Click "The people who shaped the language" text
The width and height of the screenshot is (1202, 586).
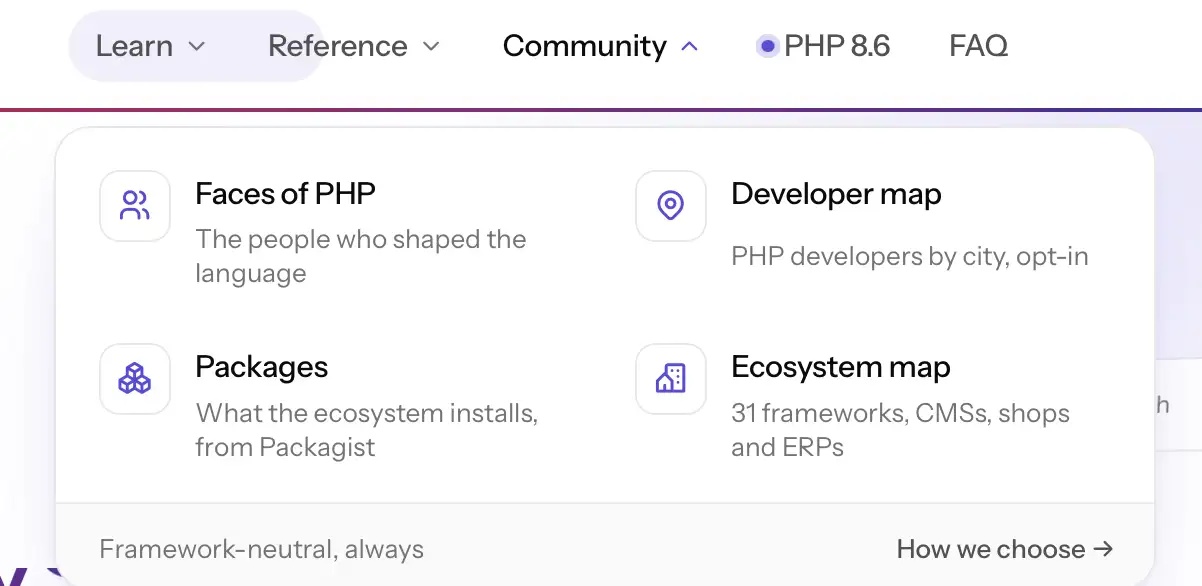pyautogui.click(x=361, y=256)
